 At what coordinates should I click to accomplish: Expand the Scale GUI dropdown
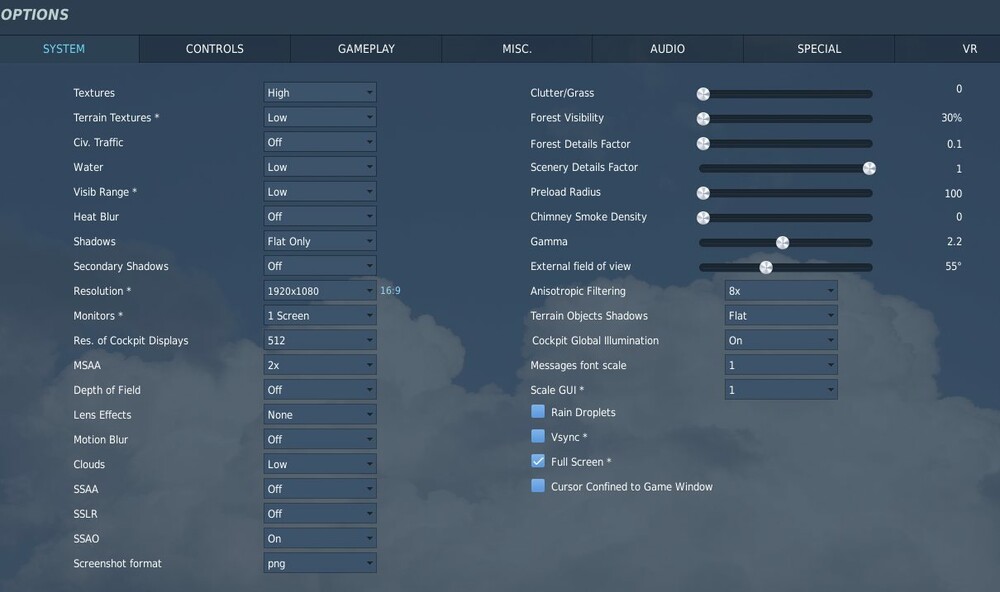point(781,390)
